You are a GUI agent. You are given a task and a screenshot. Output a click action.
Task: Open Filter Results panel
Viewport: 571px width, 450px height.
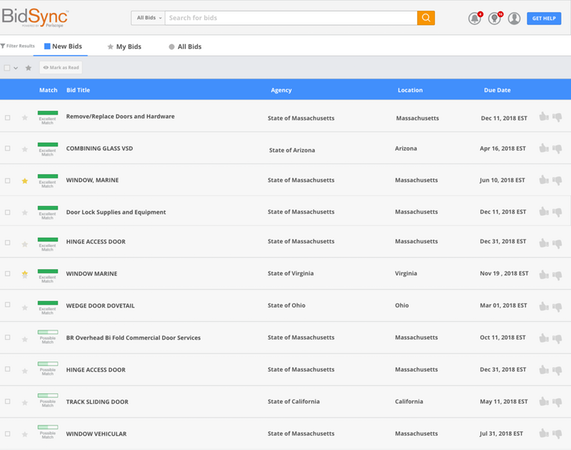point(17,46)
